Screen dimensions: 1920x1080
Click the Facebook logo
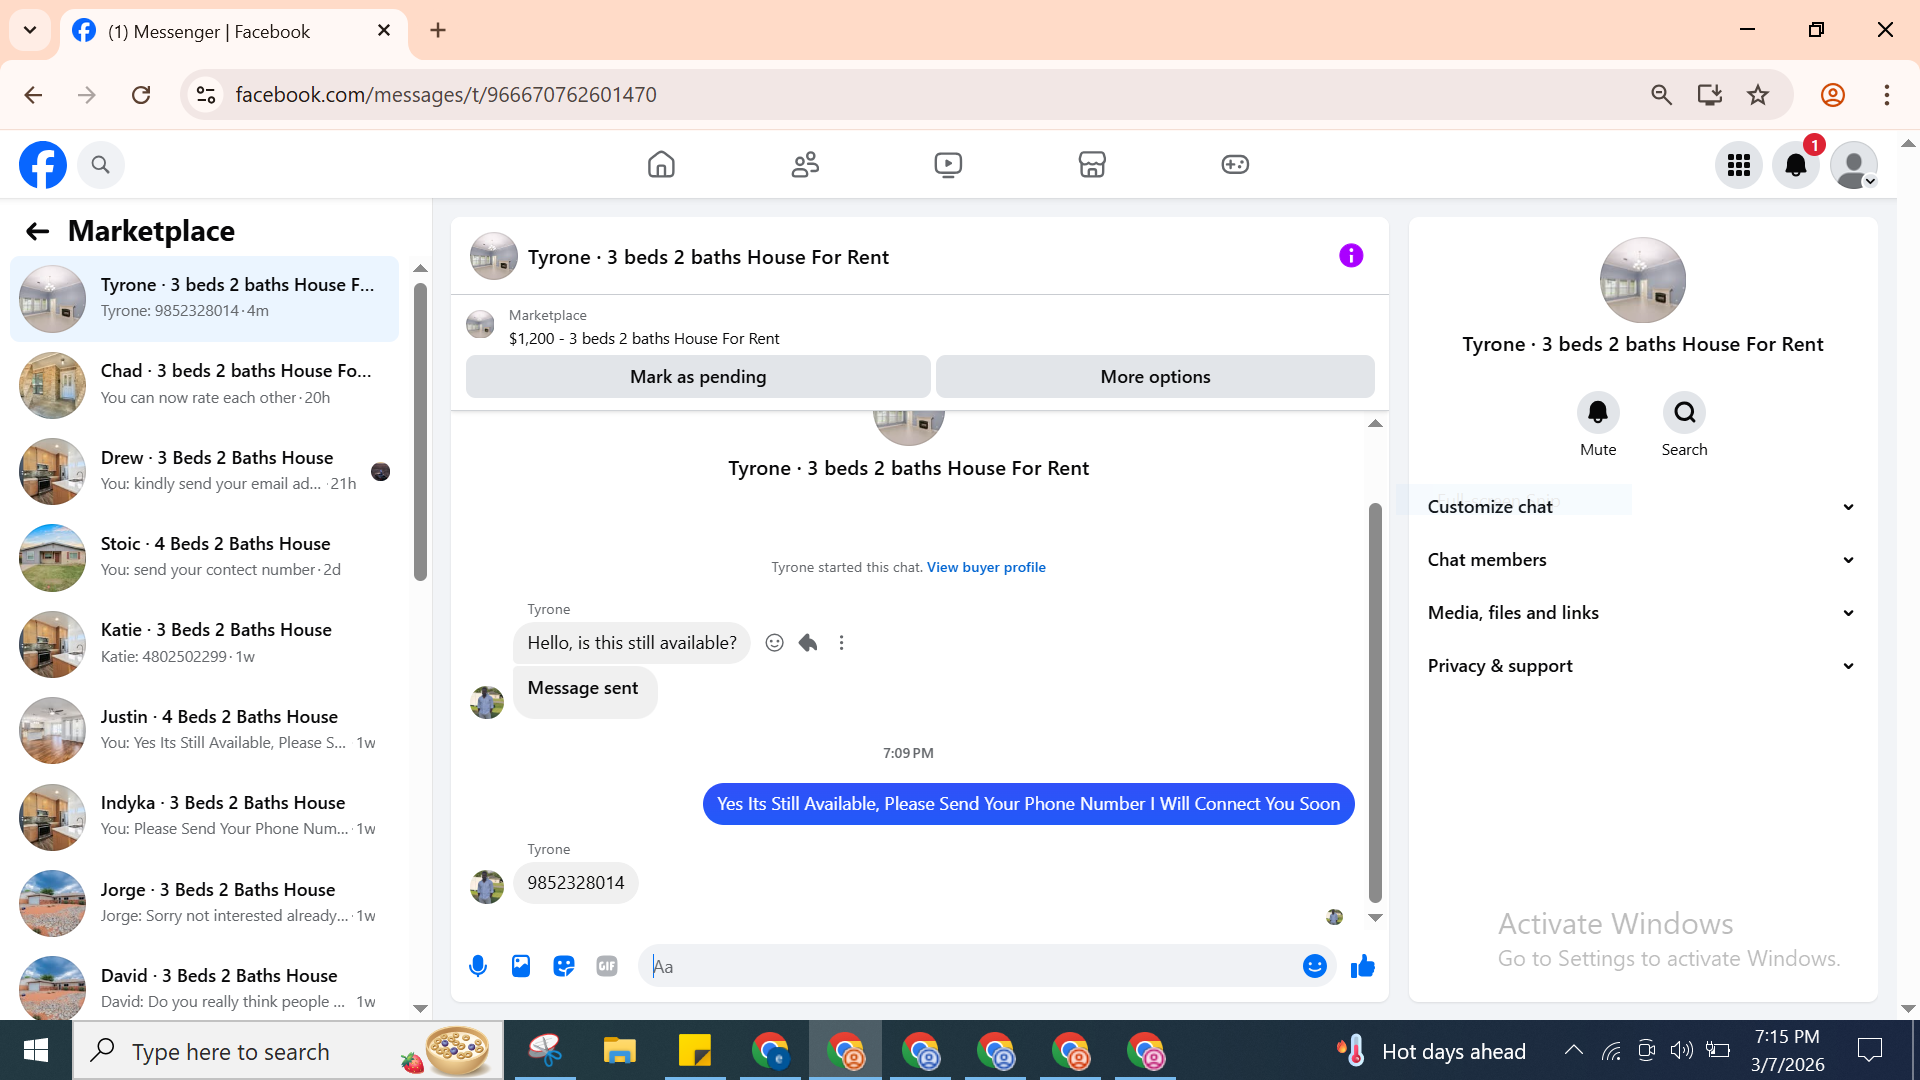(x=43, y=165)
